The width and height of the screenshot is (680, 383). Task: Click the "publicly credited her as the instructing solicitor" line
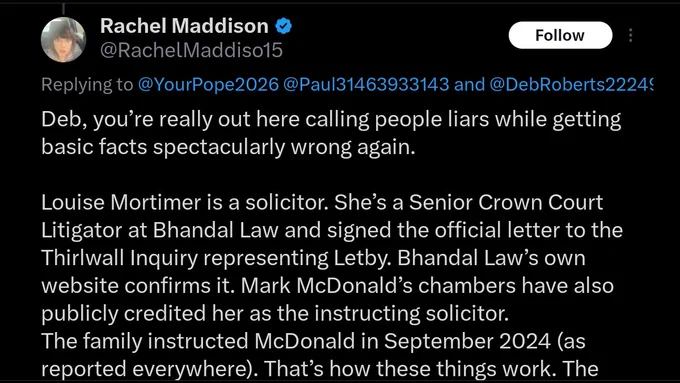[275, 314]
